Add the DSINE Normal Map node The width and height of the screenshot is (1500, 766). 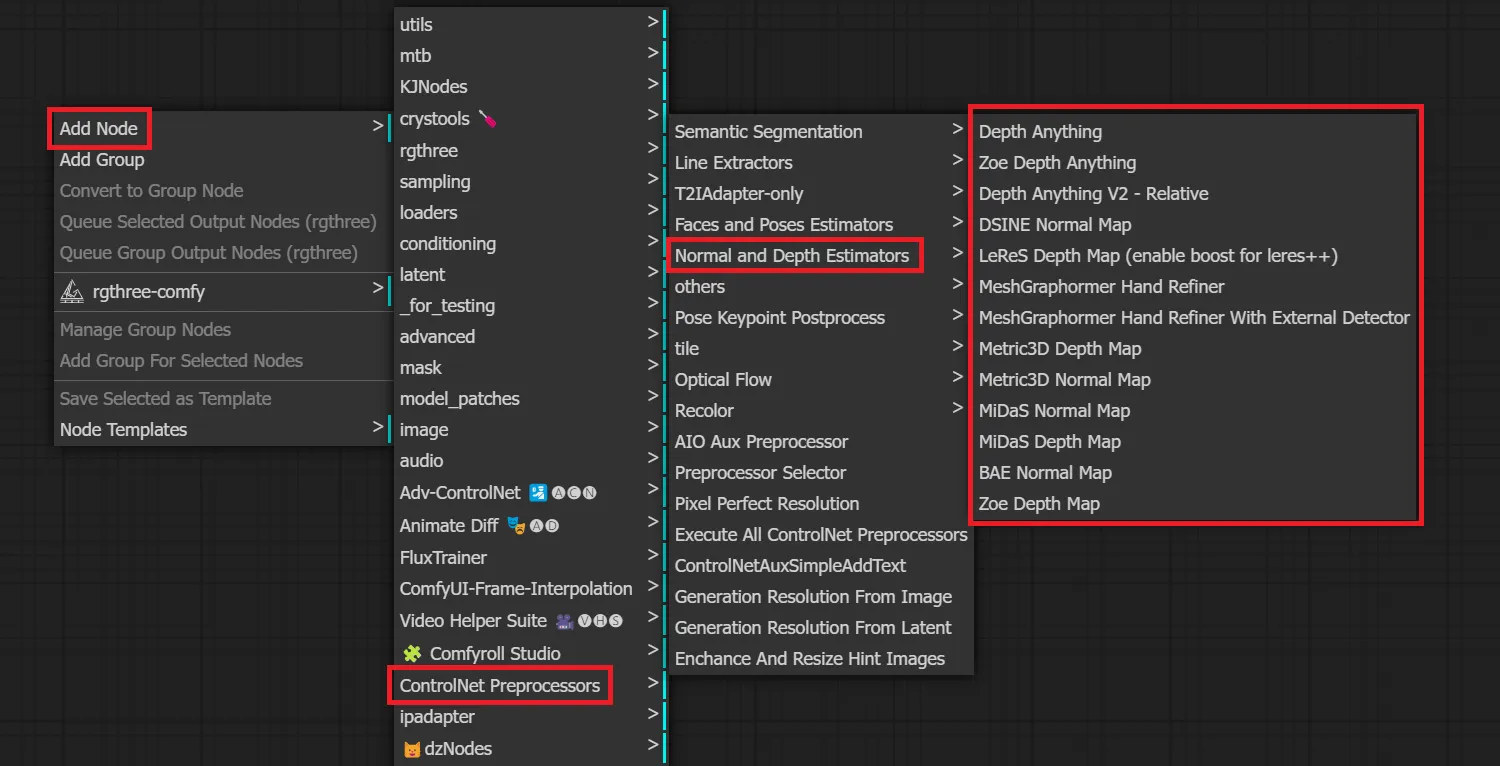pos(1195,224)
